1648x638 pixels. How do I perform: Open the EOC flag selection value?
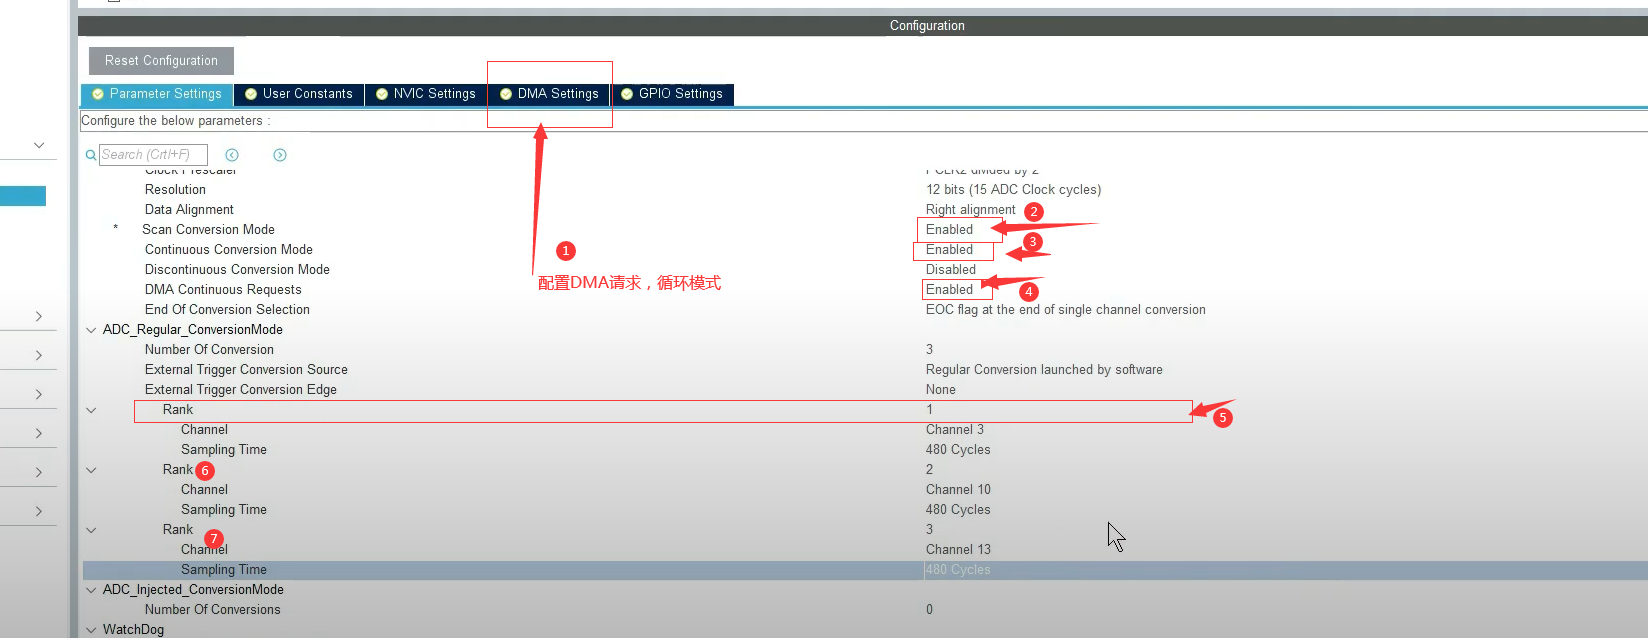(1065, 310)
